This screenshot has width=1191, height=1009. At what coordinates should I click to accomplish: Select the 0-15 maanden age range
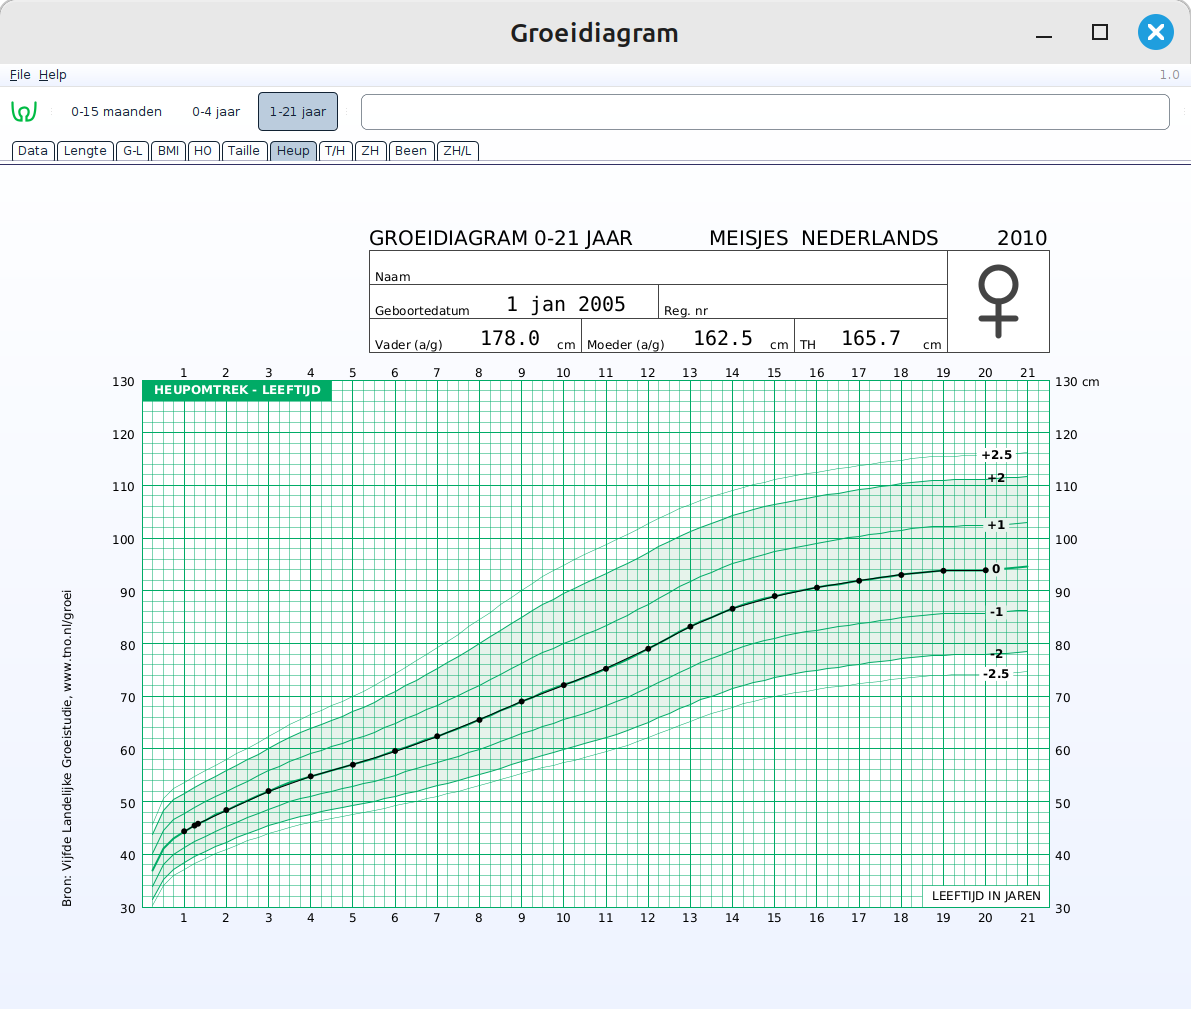116,112
